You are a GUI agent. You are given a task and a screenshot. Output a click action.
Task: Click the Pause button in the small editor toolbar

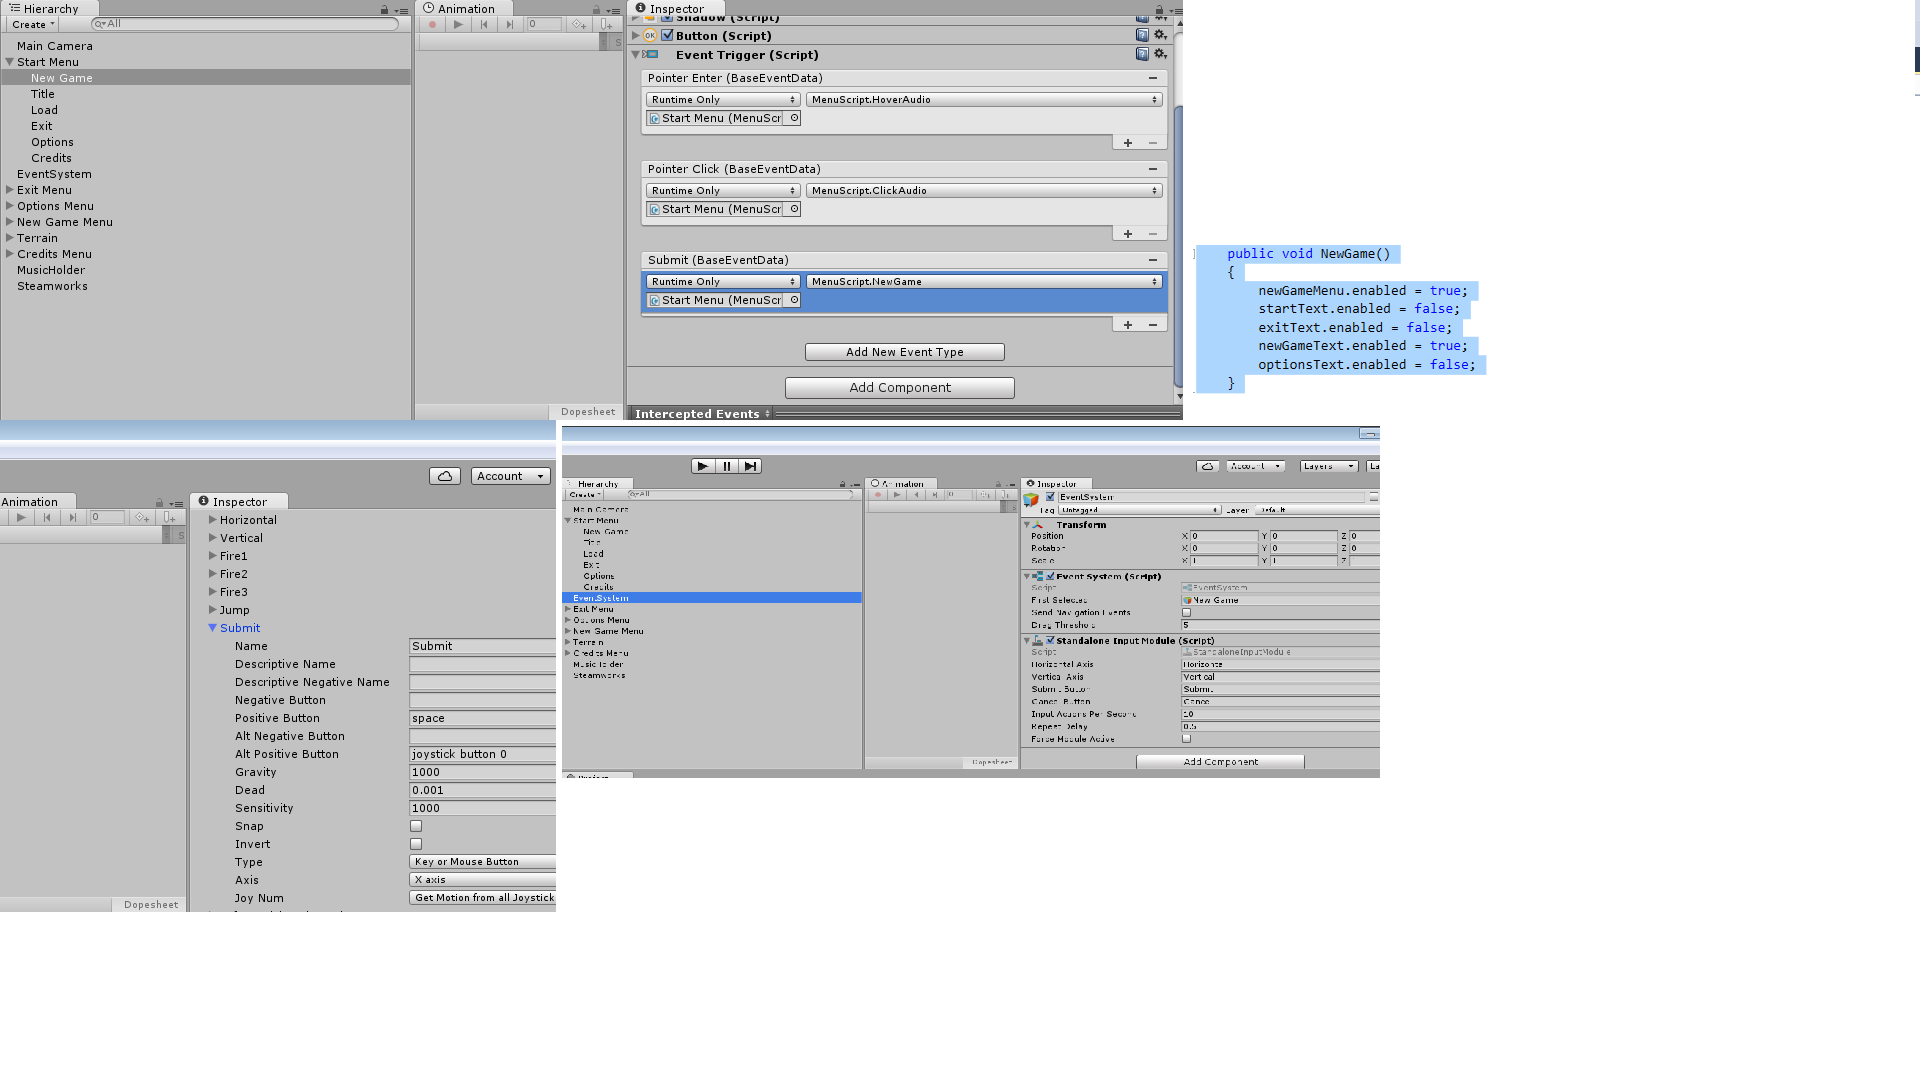tap(727, 466)
